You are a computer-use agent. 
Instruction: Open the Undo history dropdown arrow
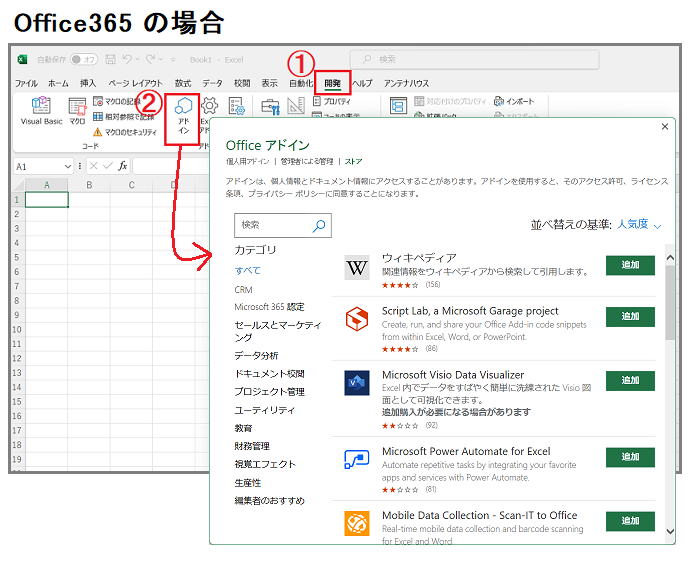point(137,59)
